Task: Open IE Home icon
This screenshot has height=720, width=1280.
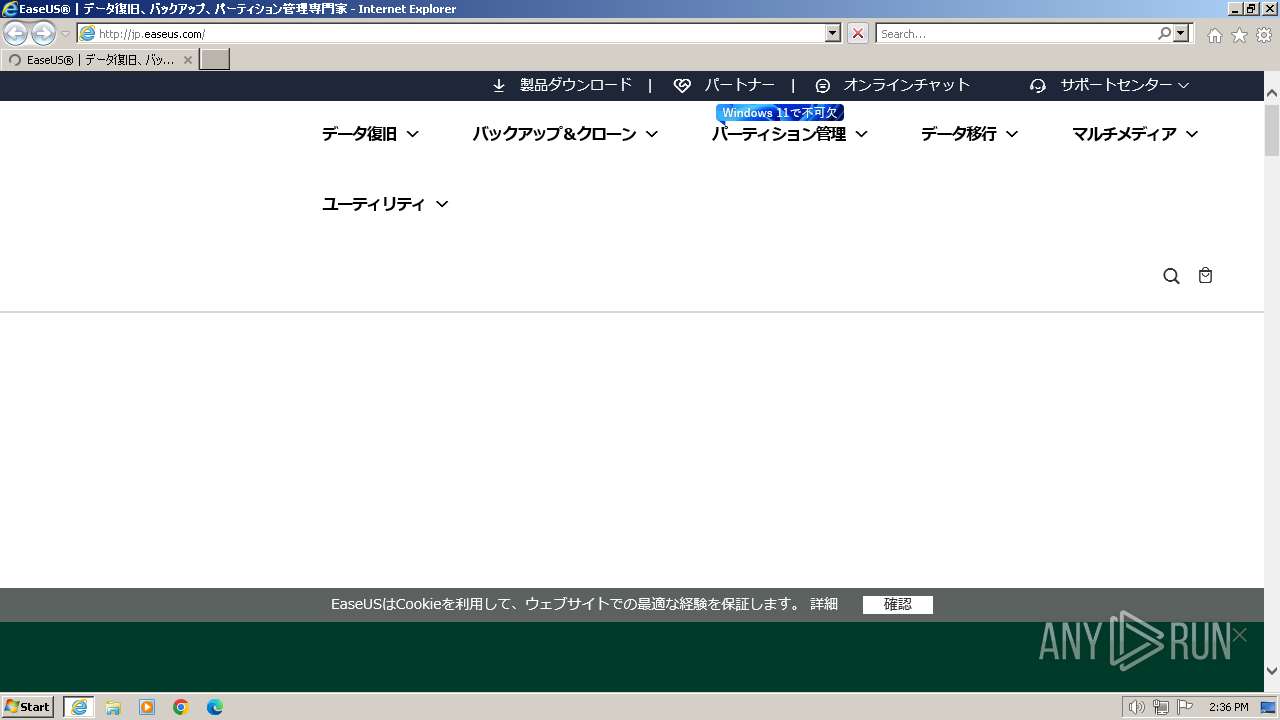Action: pos(1214,35)
